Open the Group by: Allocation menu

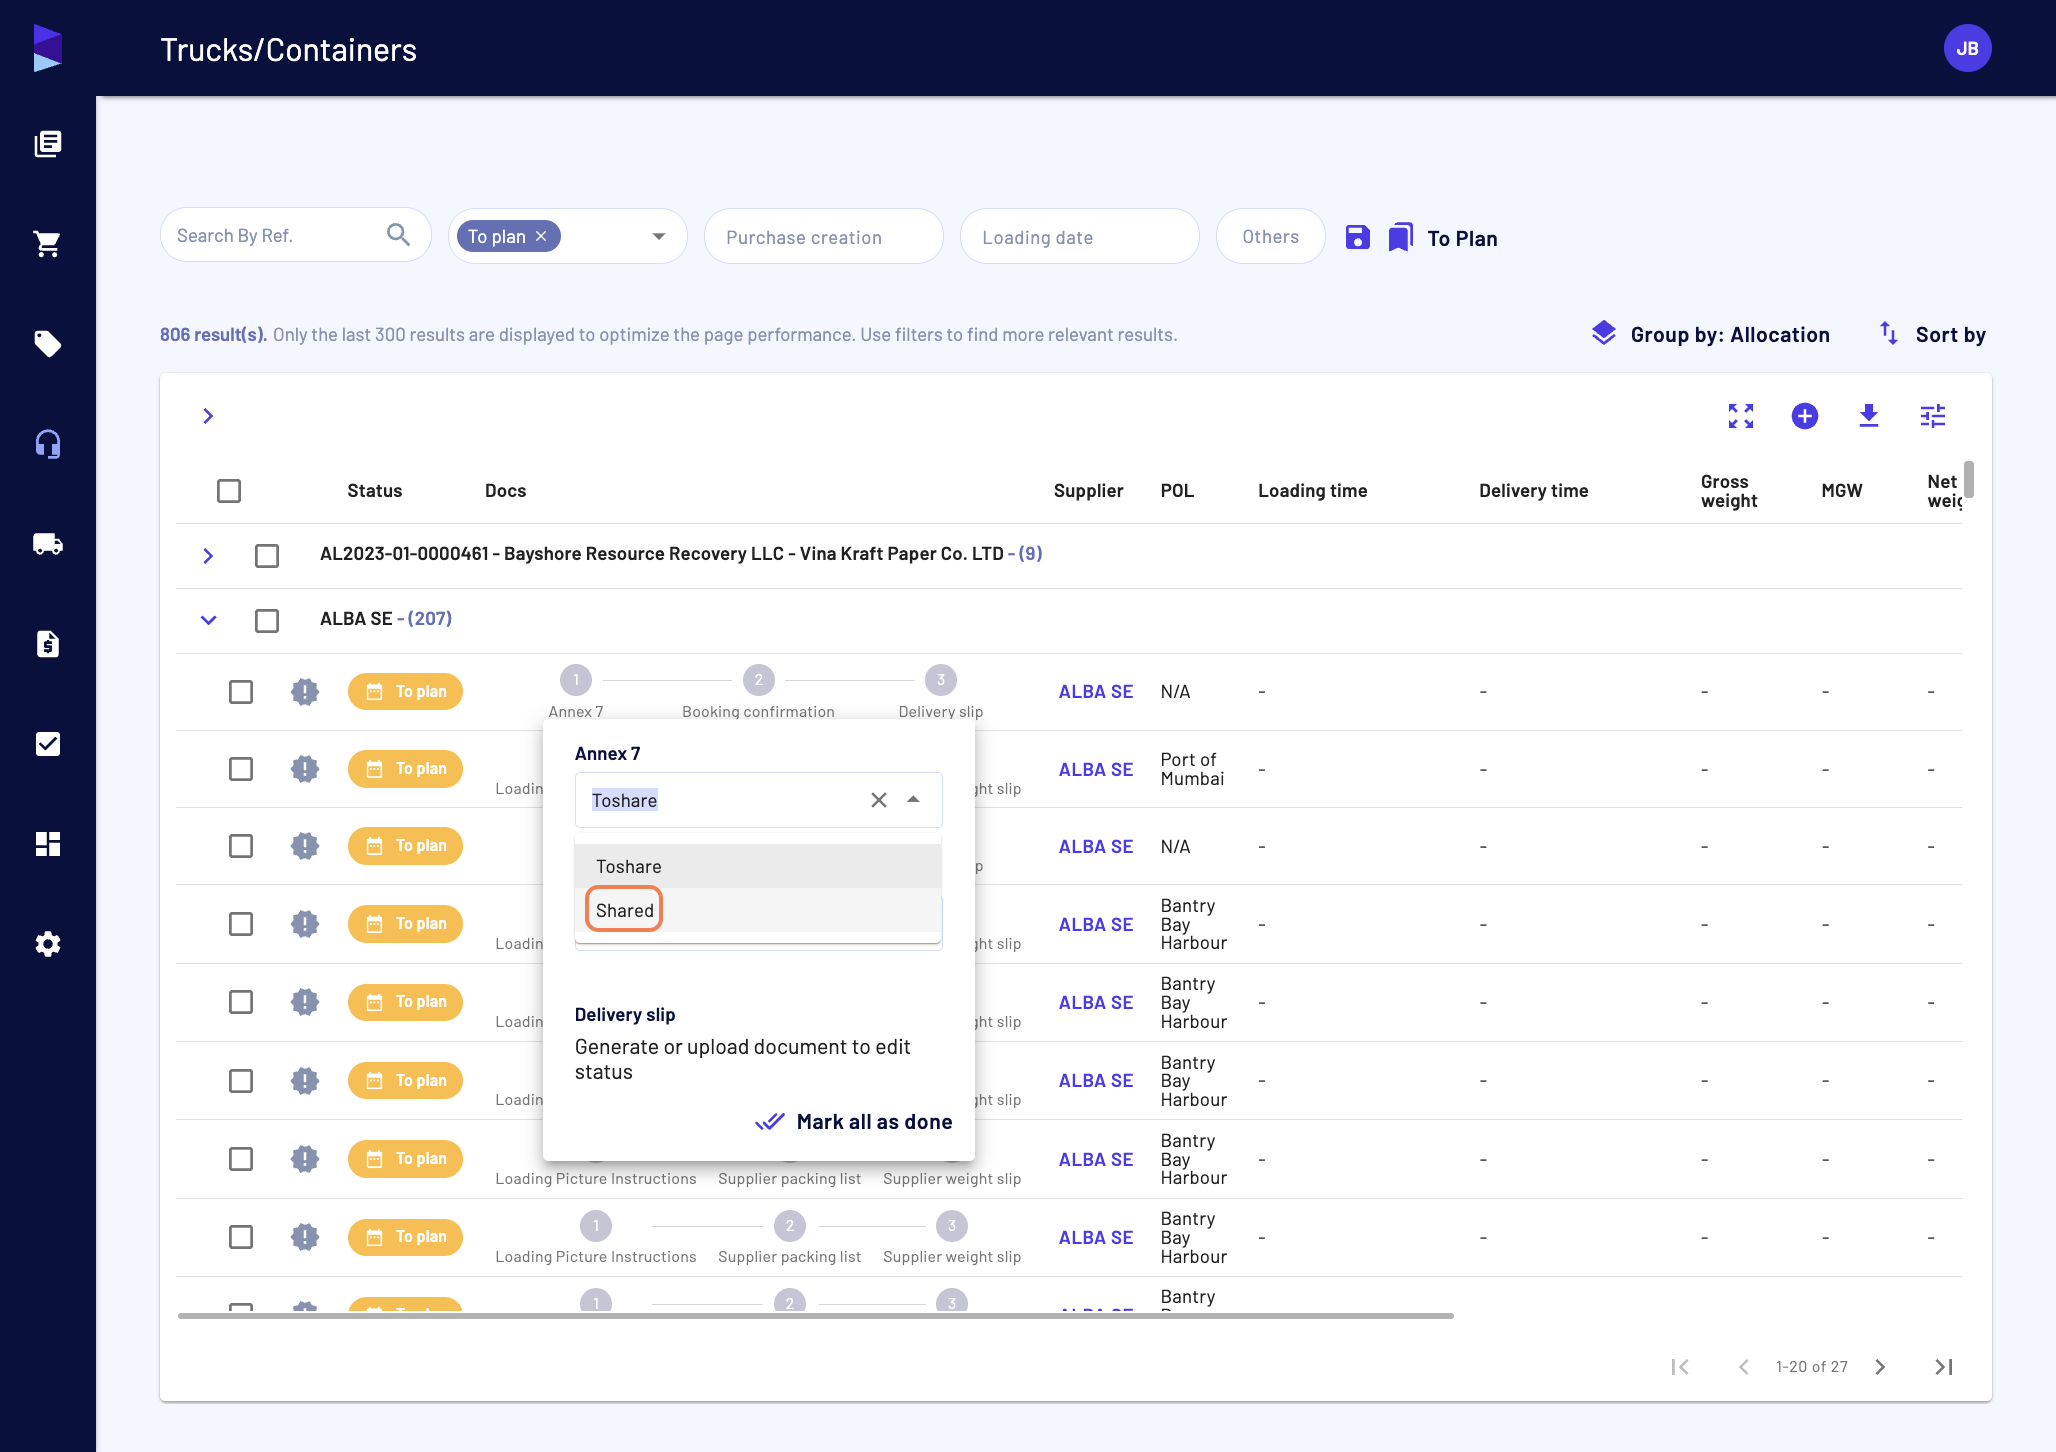pyautogui.click(x=1710, y=335)
